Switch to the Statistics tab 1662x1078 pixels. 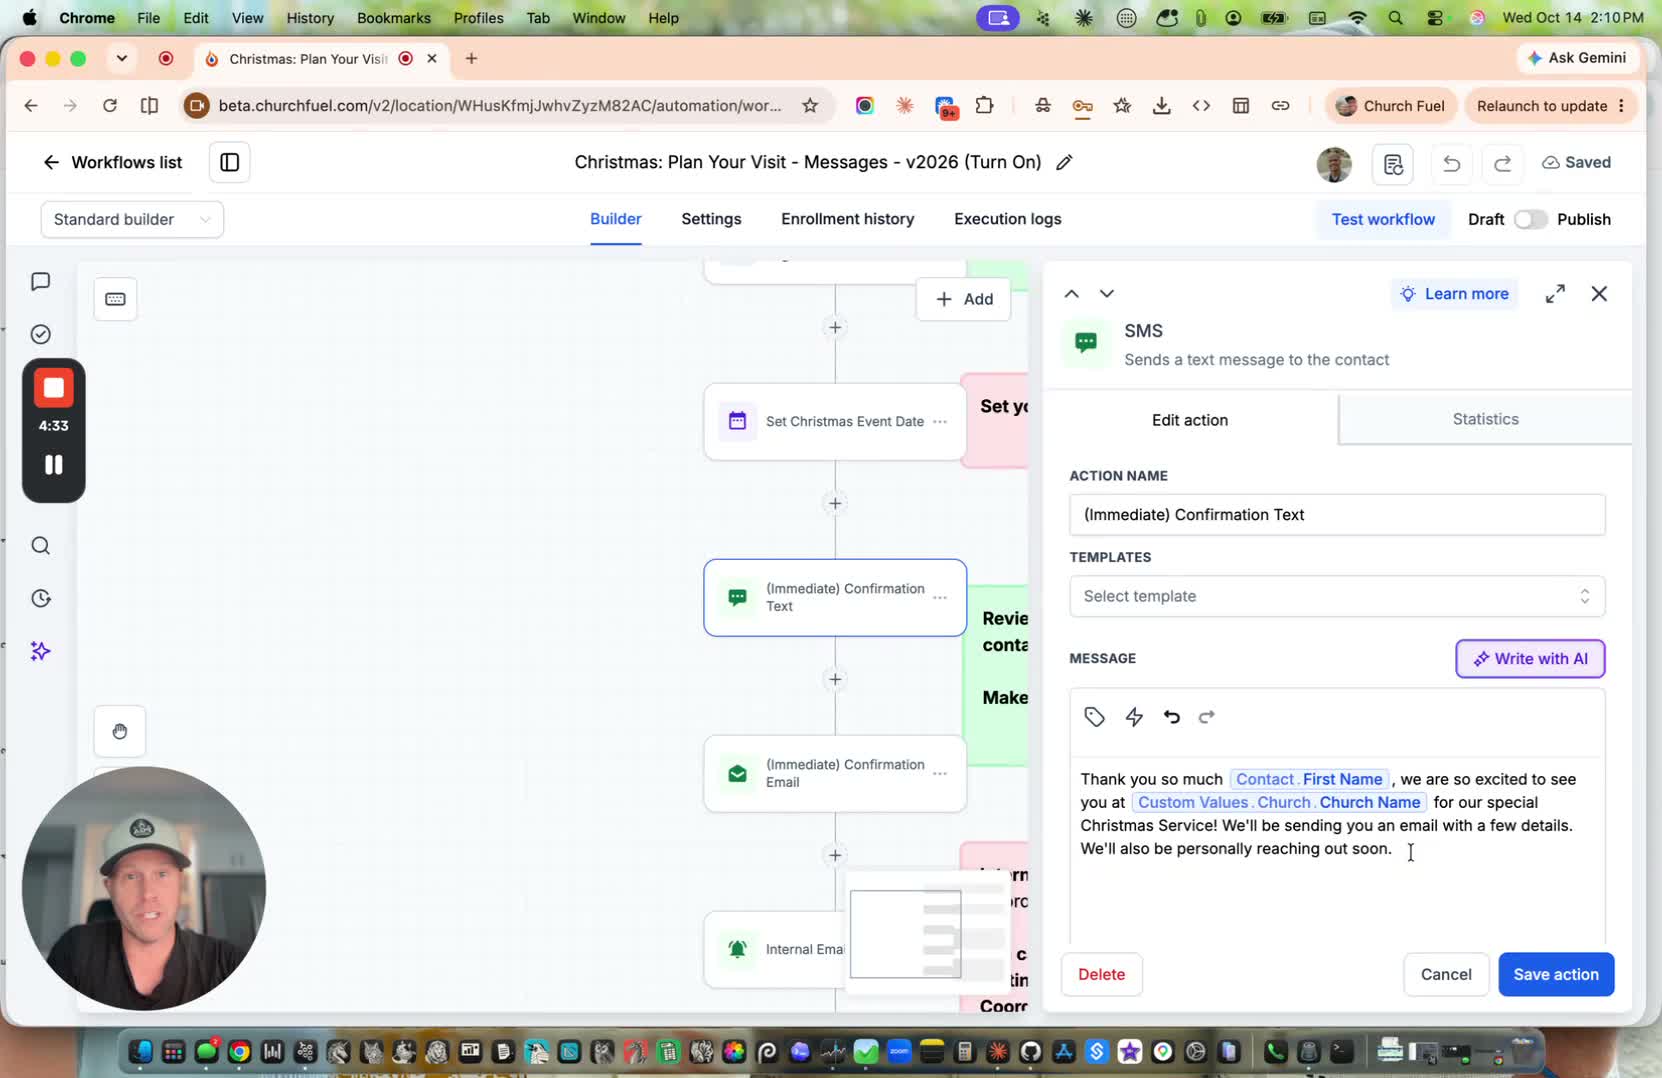(x=1485, y=419)
